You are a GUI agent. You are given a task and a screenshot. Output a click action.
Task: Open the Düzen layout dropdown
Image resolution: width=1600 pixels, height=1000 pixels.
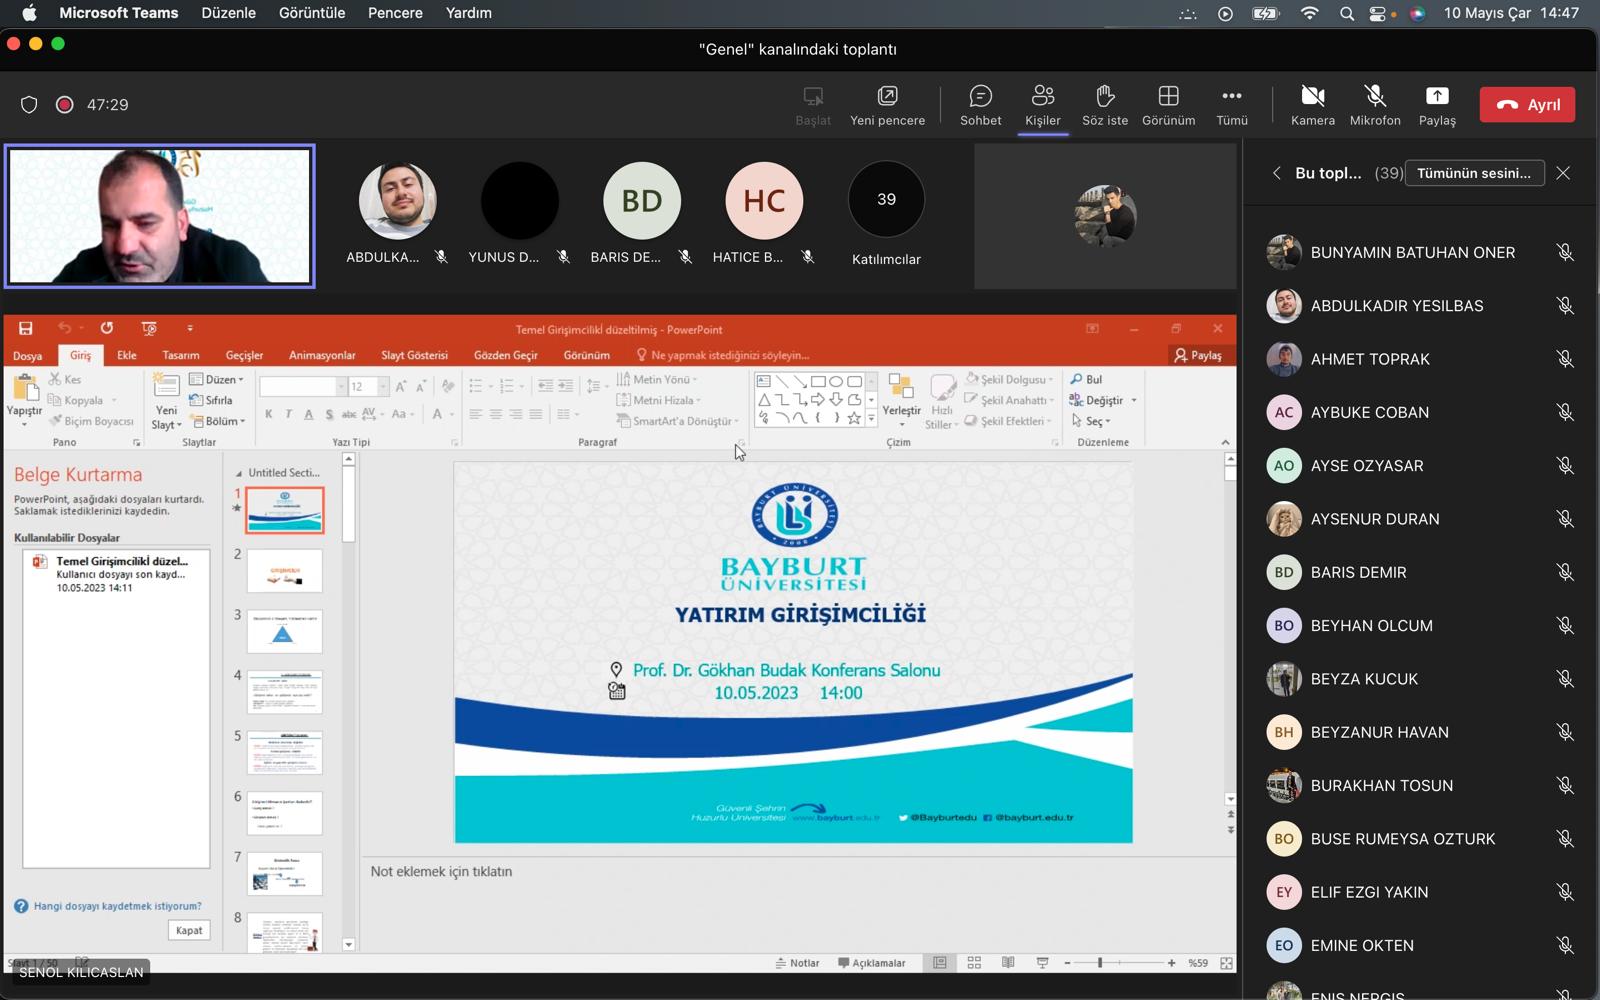[216, 379]
